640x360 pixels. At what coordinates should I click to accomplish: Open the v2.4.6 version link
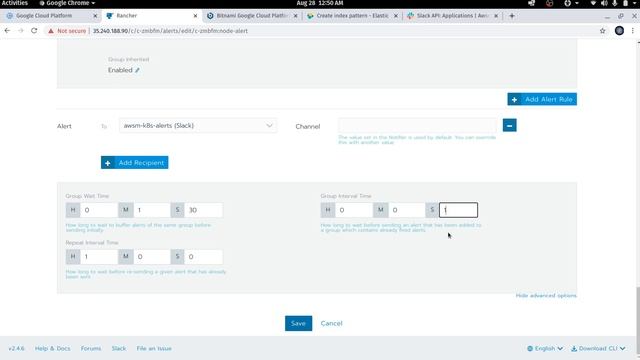tap(16, 349)
